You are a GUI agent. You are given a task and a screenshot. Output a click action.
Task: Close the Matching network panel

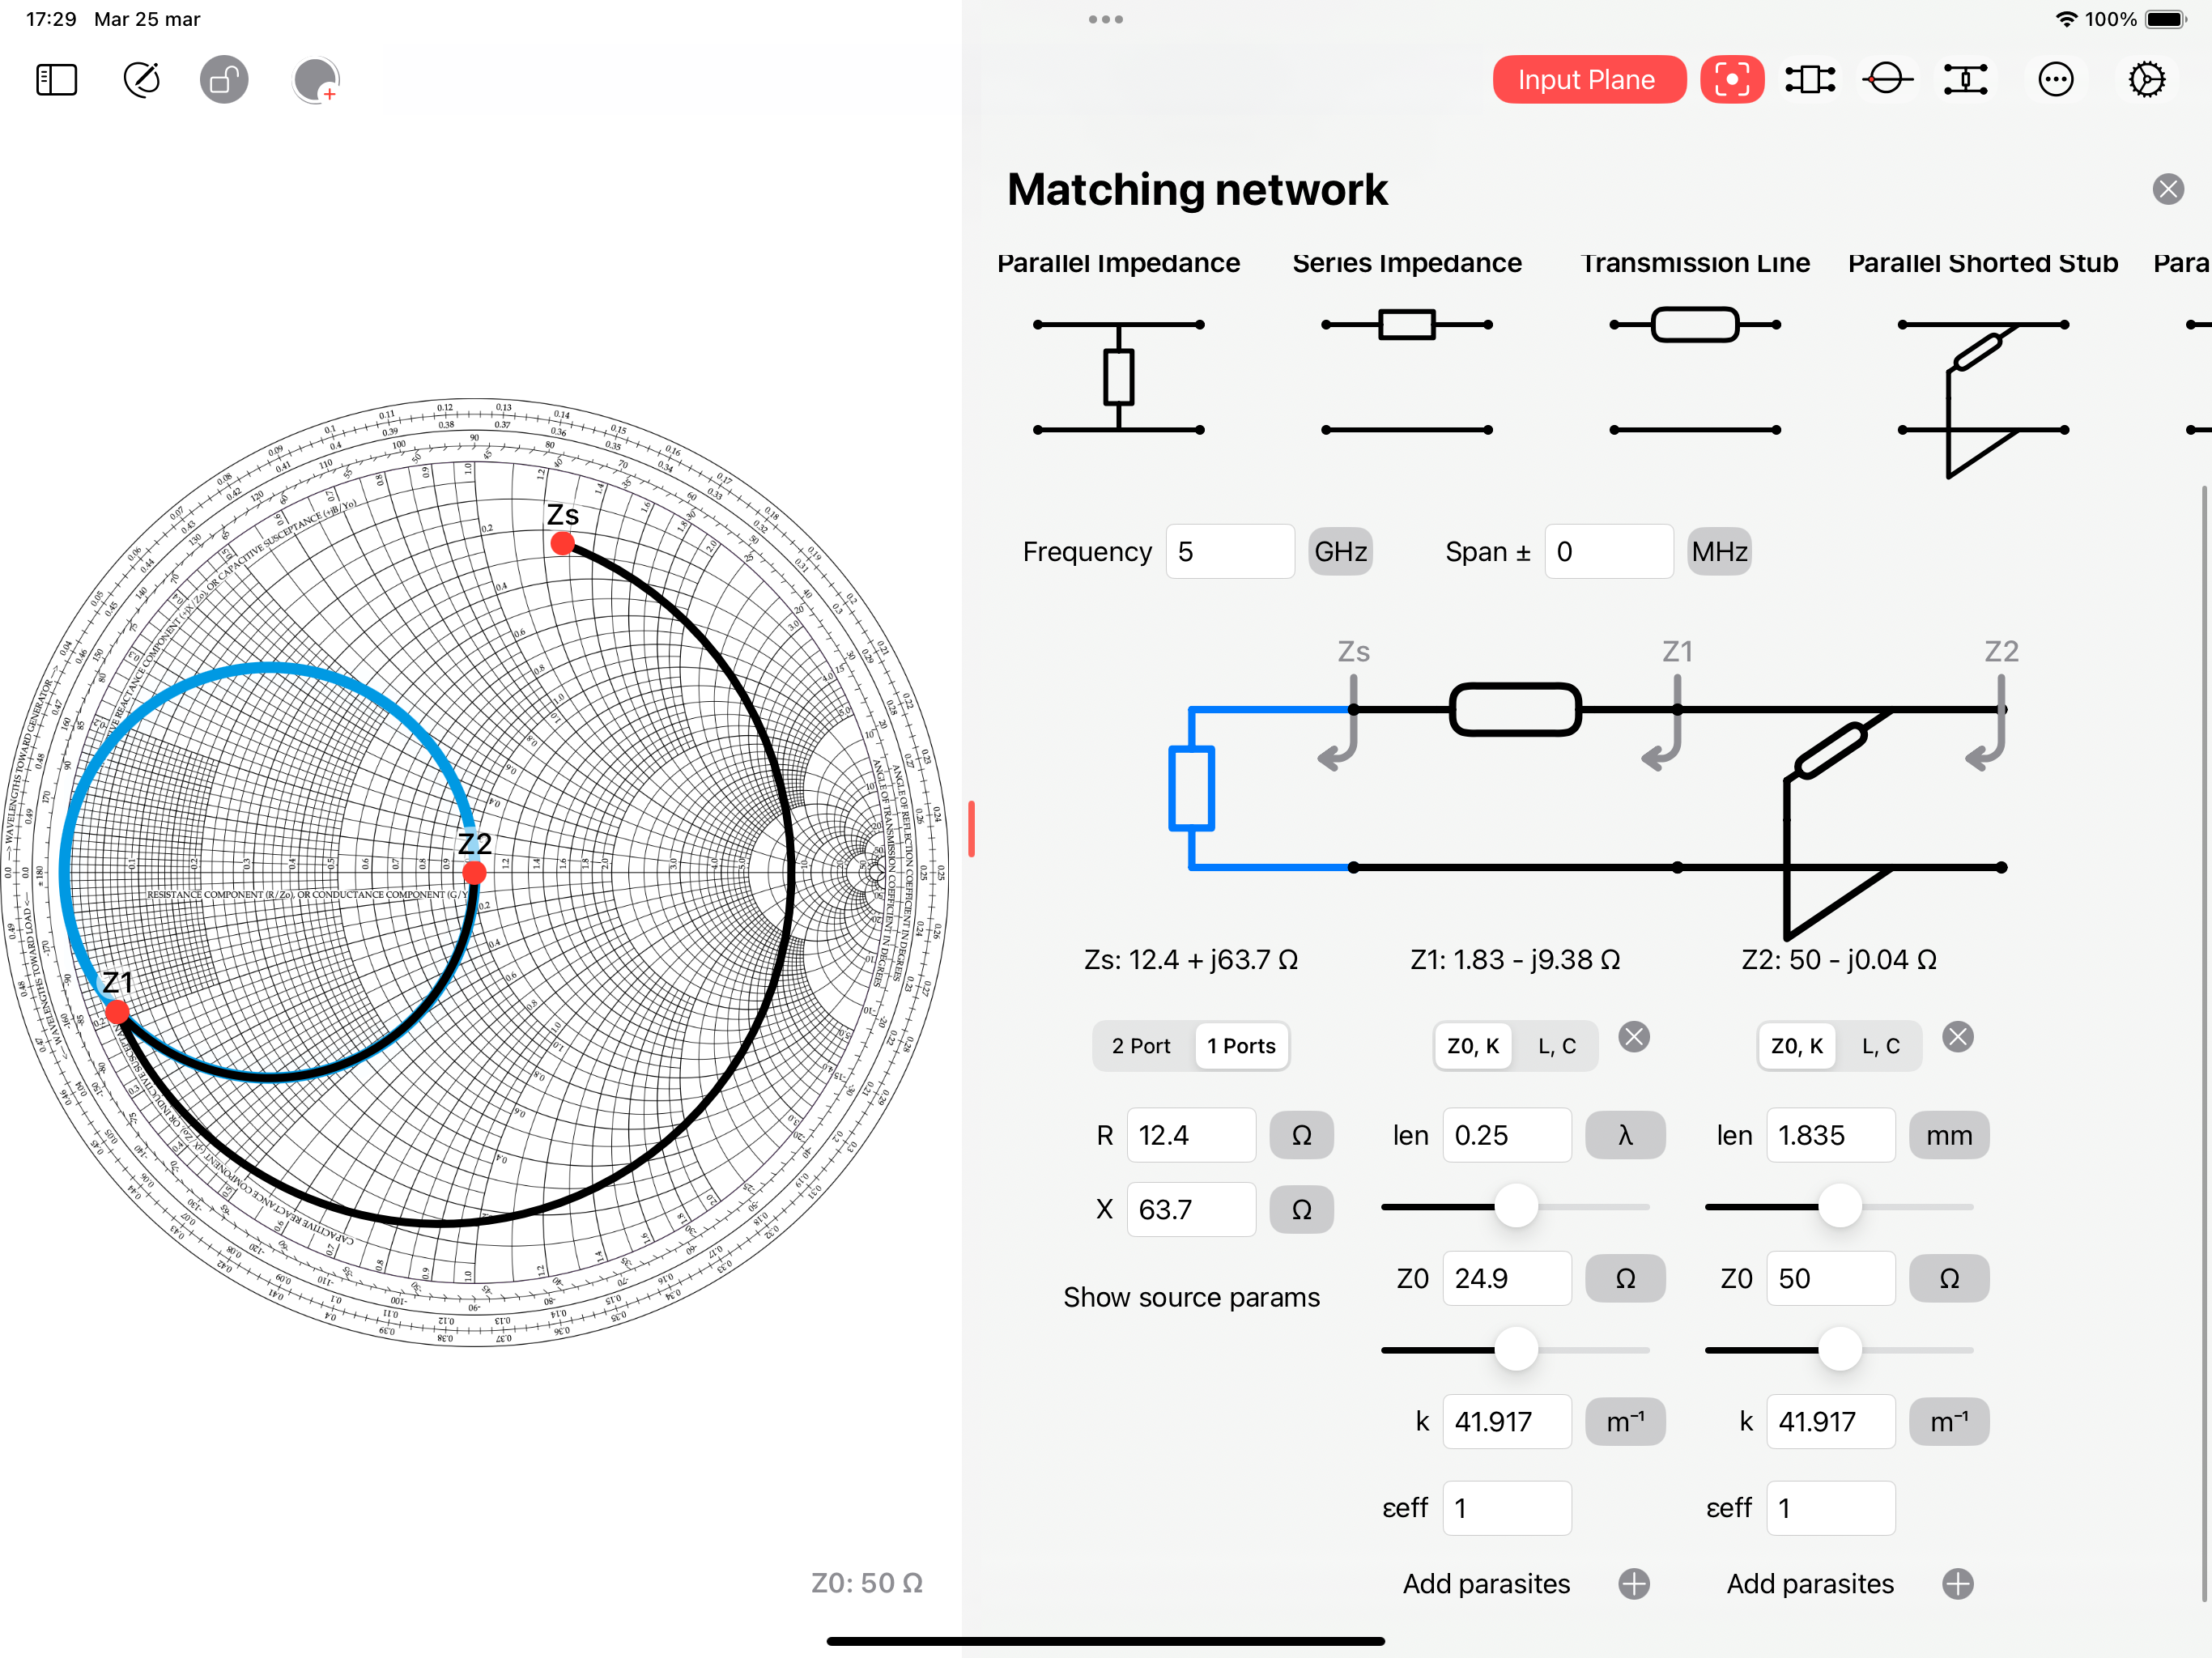[x=2168, y=189]
